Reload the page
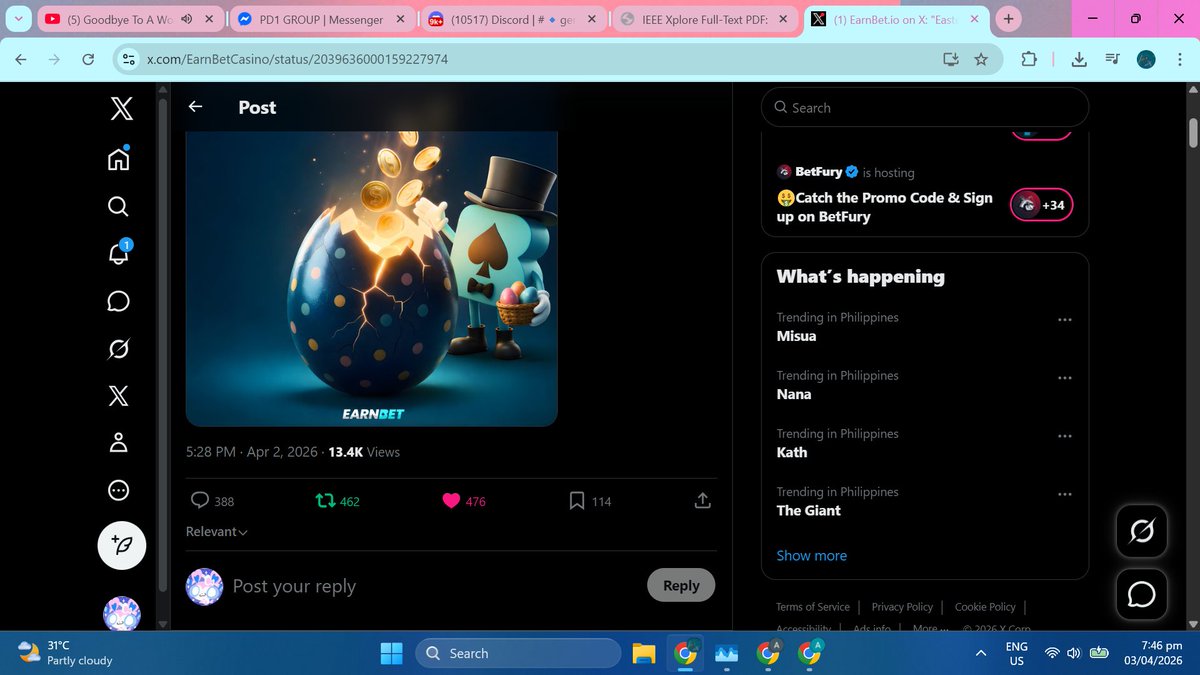This screenshot has width=1200, height=675. tap(88, 60)
